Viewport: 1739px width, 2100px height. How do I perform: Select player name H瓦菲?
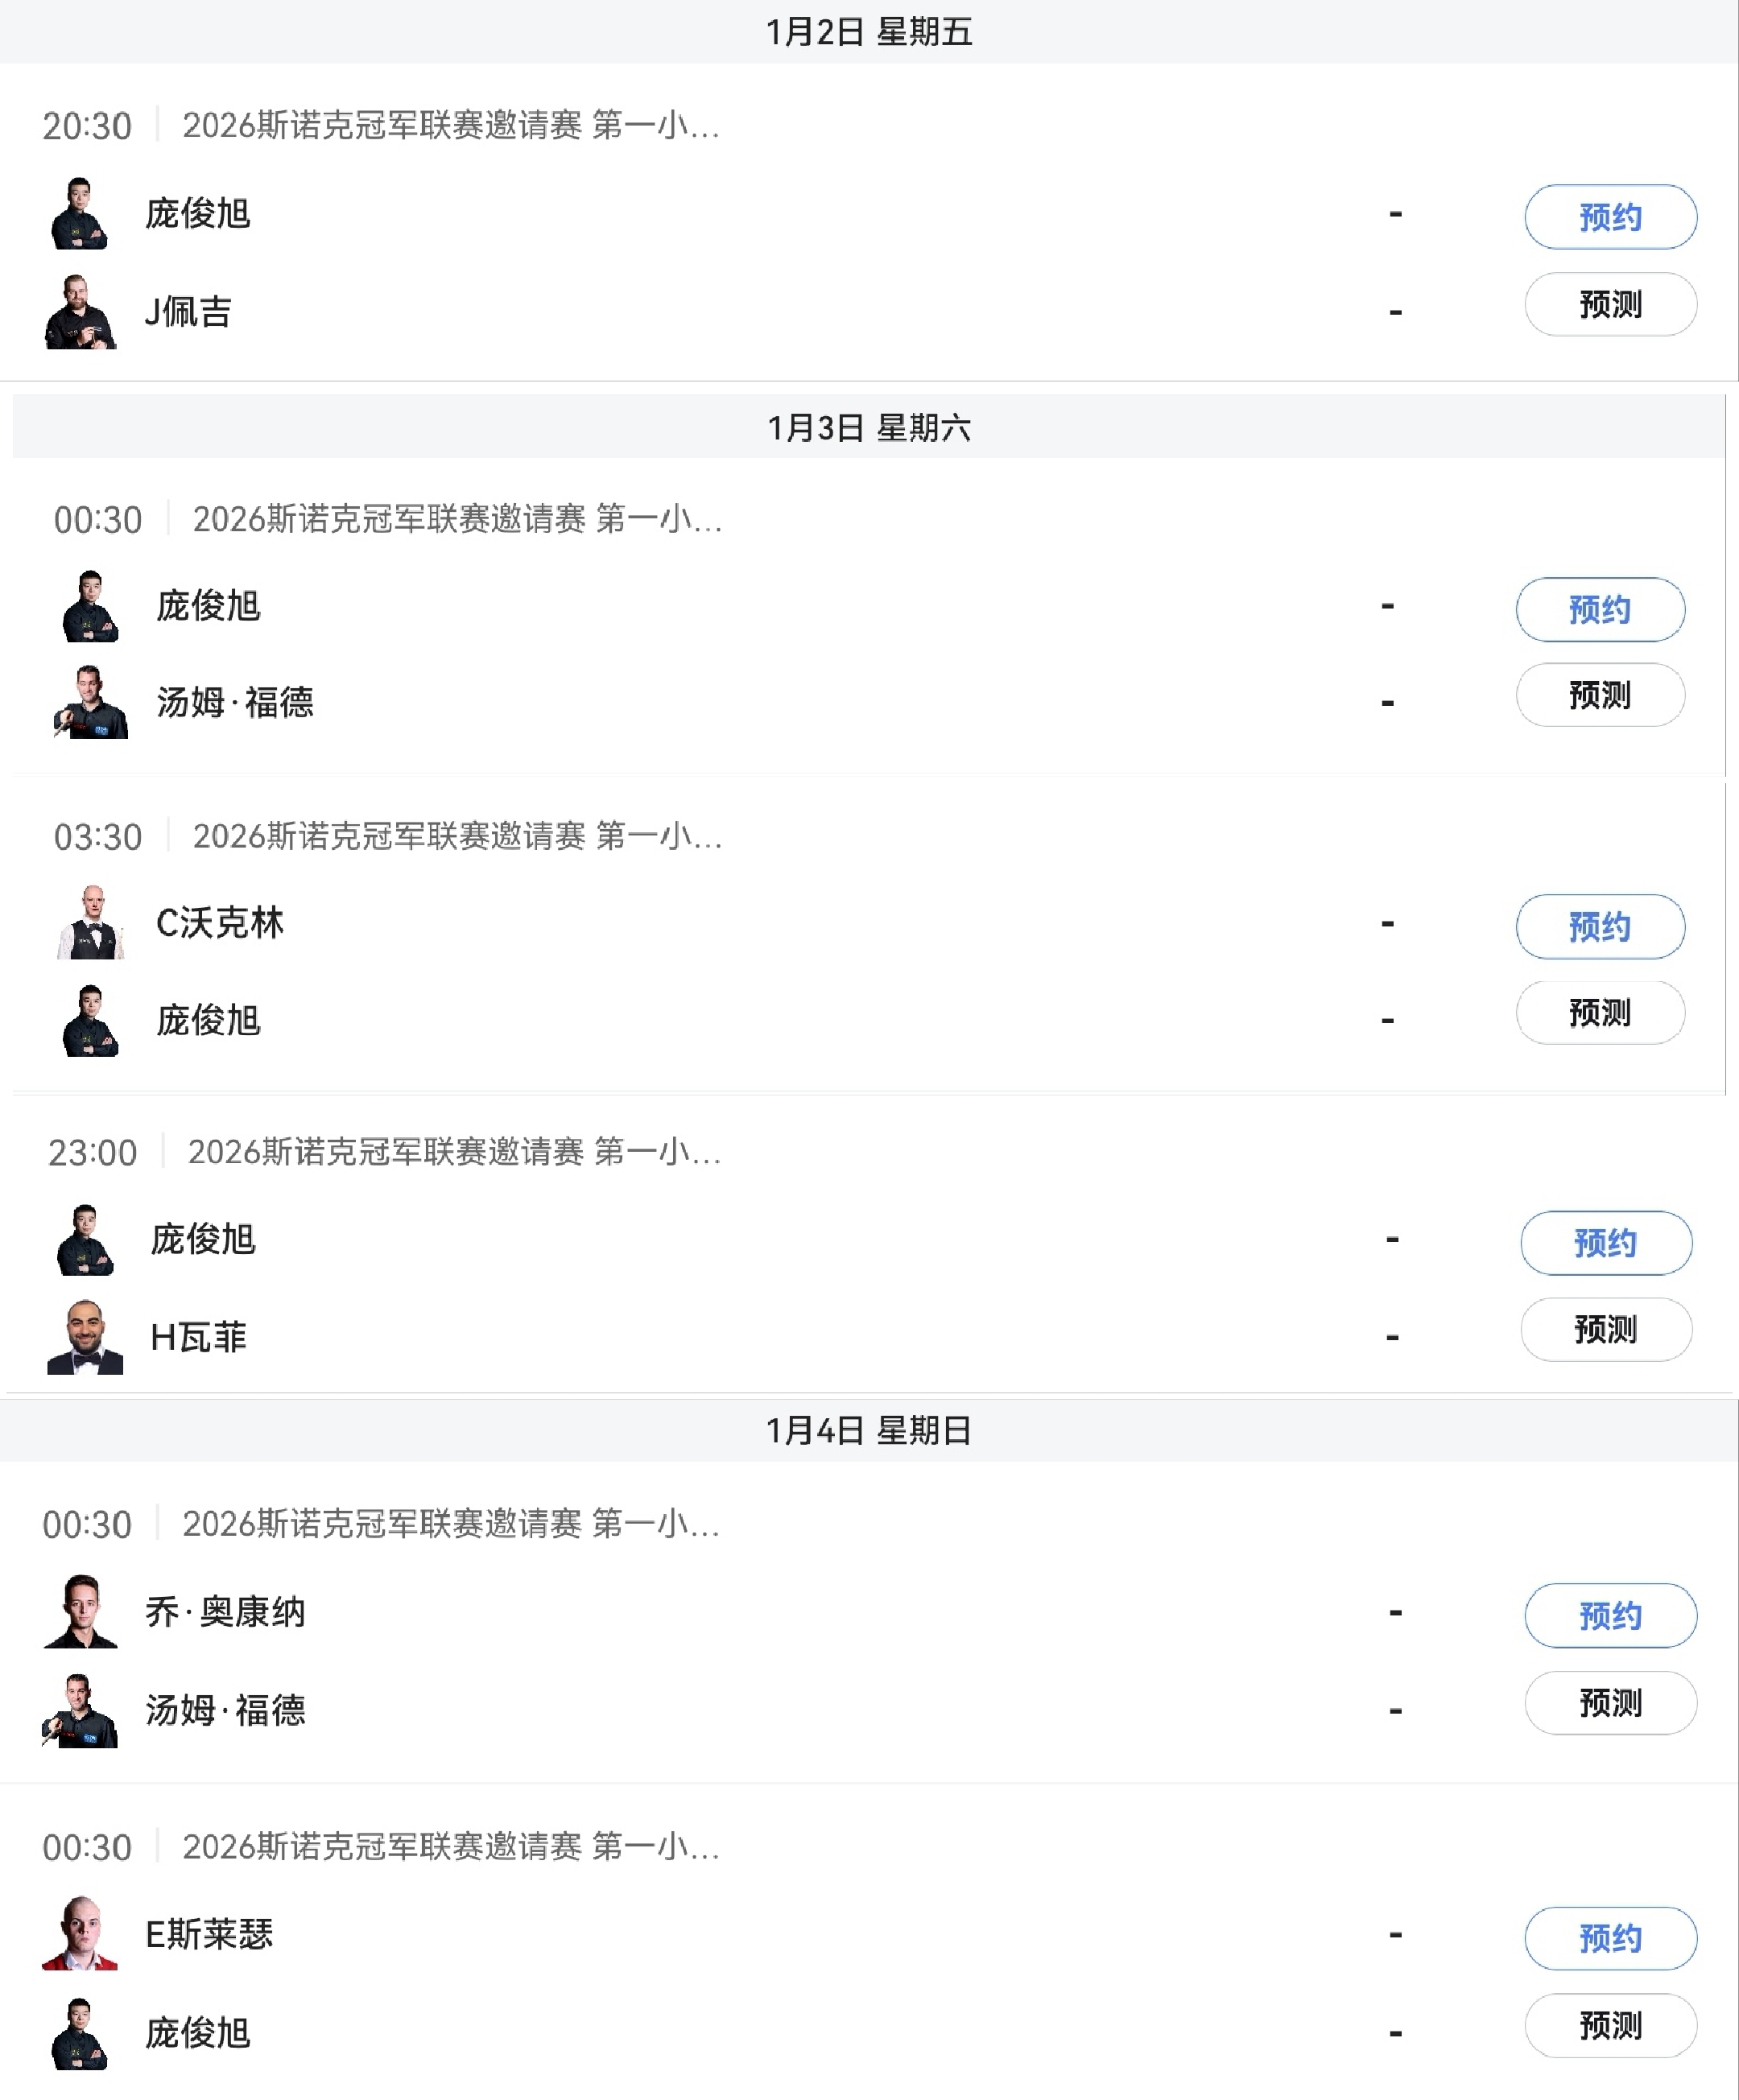pos(198,1338)
